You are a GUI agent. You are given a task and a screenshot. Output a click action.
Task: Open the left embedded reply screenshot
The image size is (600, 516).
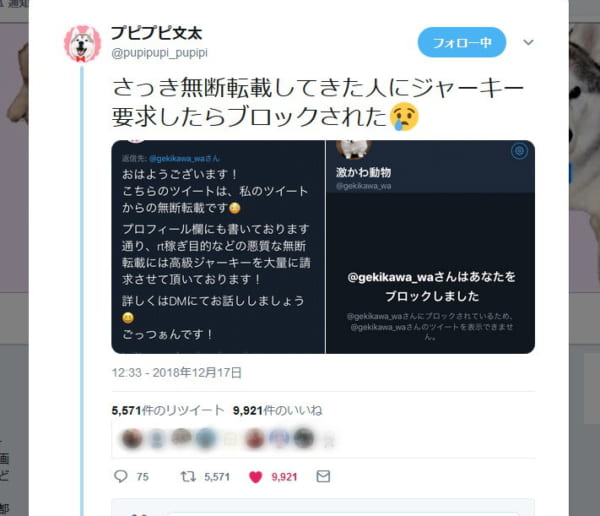(x=218, y=247)
